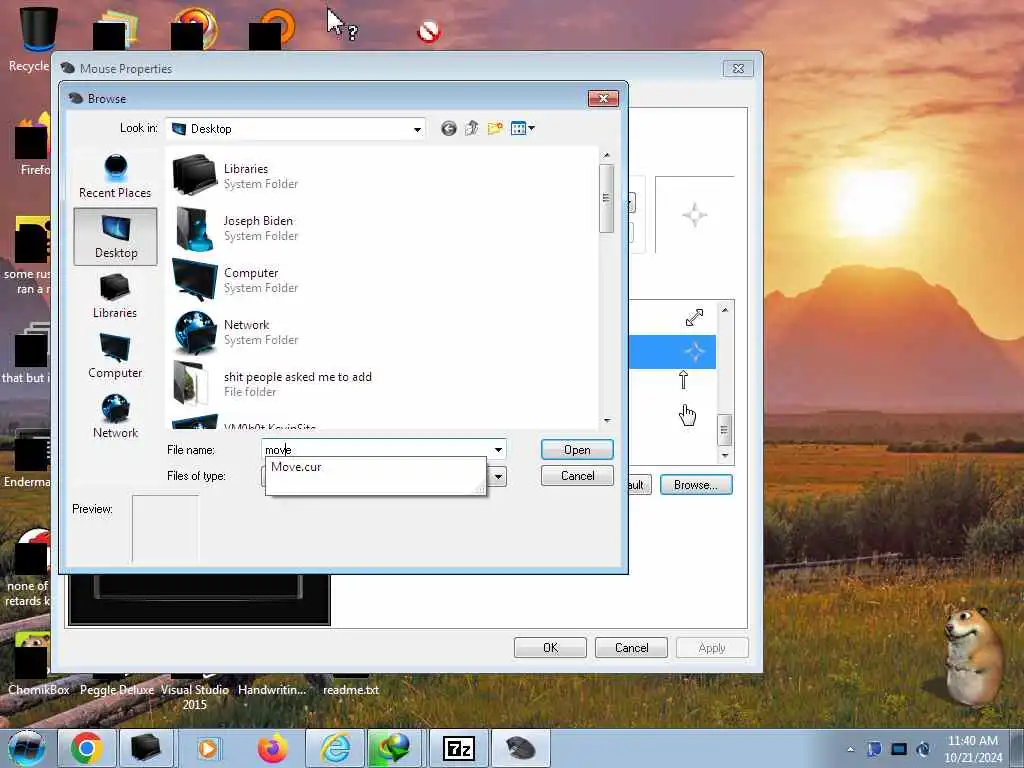This screenshot has height=768, width=1024.
Task: Click the Open button in Browse dialog
Action: [x=577, y=449]
